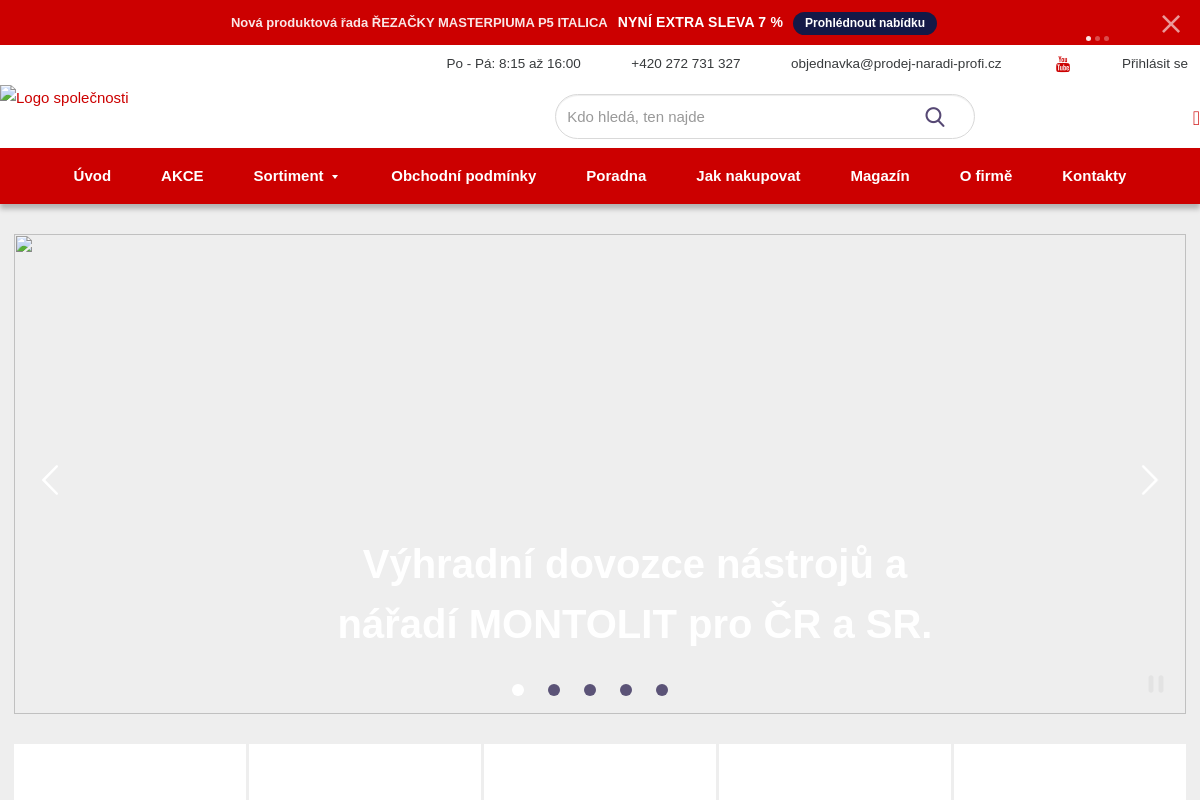
Task: Open Obchodní podmínky page
Action: point(464,176)
